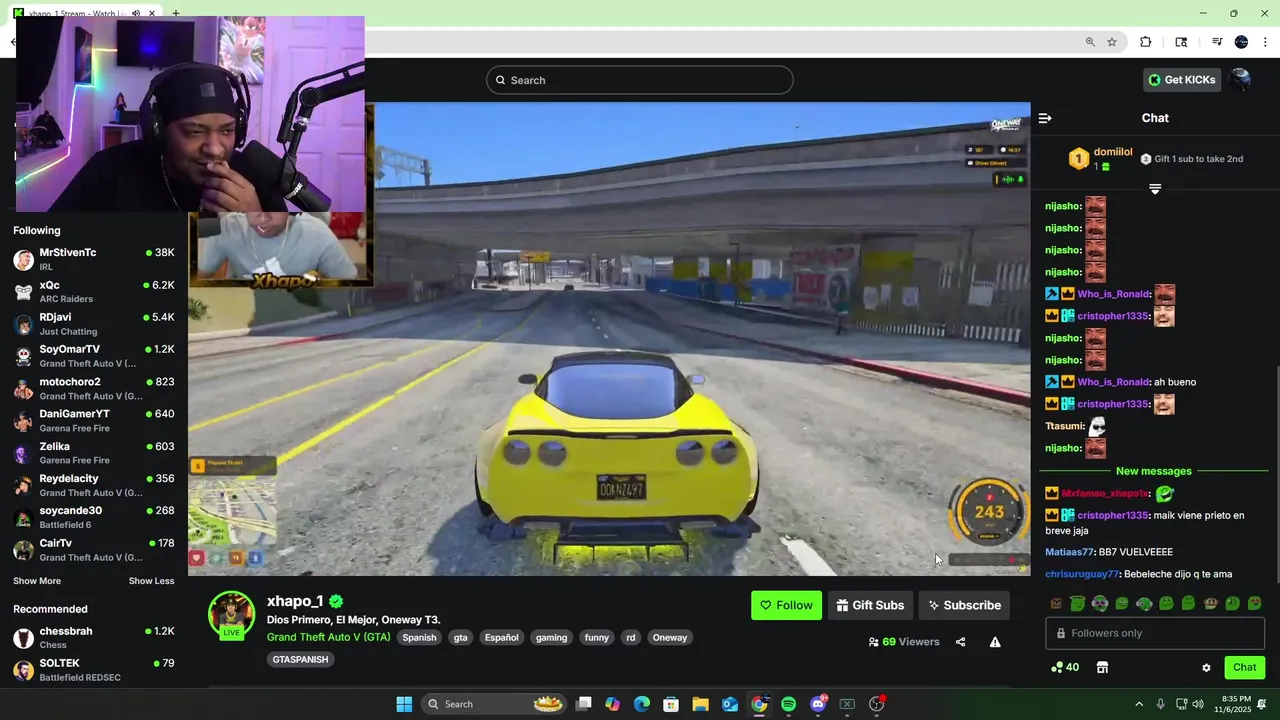Select the Oneway tag
1280x720 pixels.
pyautogui.click(x=670, y=638)
